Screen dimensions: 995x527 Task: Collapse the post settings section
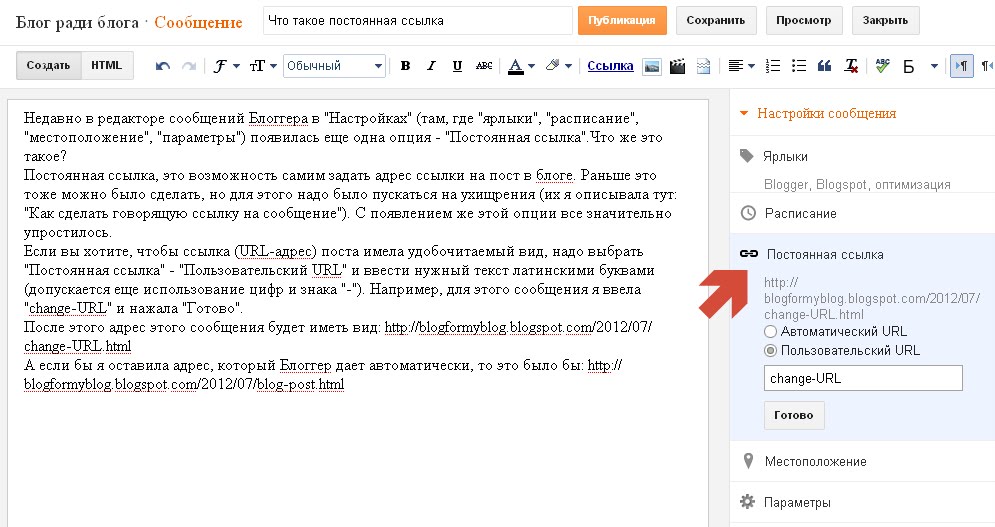point(743,114)
